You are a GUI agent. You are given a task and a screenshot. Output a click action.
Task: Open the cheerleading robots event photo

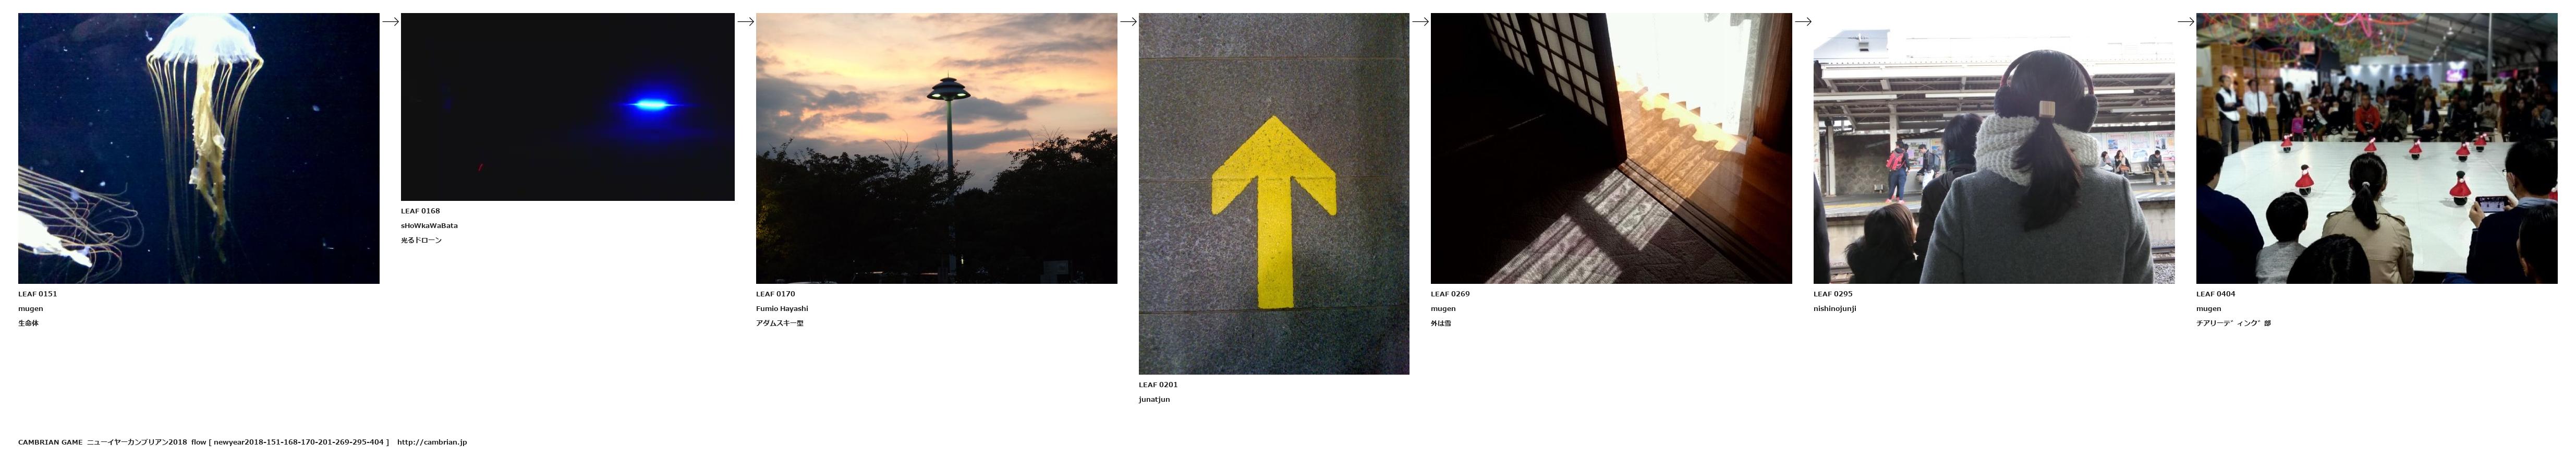coord(2376,148)
